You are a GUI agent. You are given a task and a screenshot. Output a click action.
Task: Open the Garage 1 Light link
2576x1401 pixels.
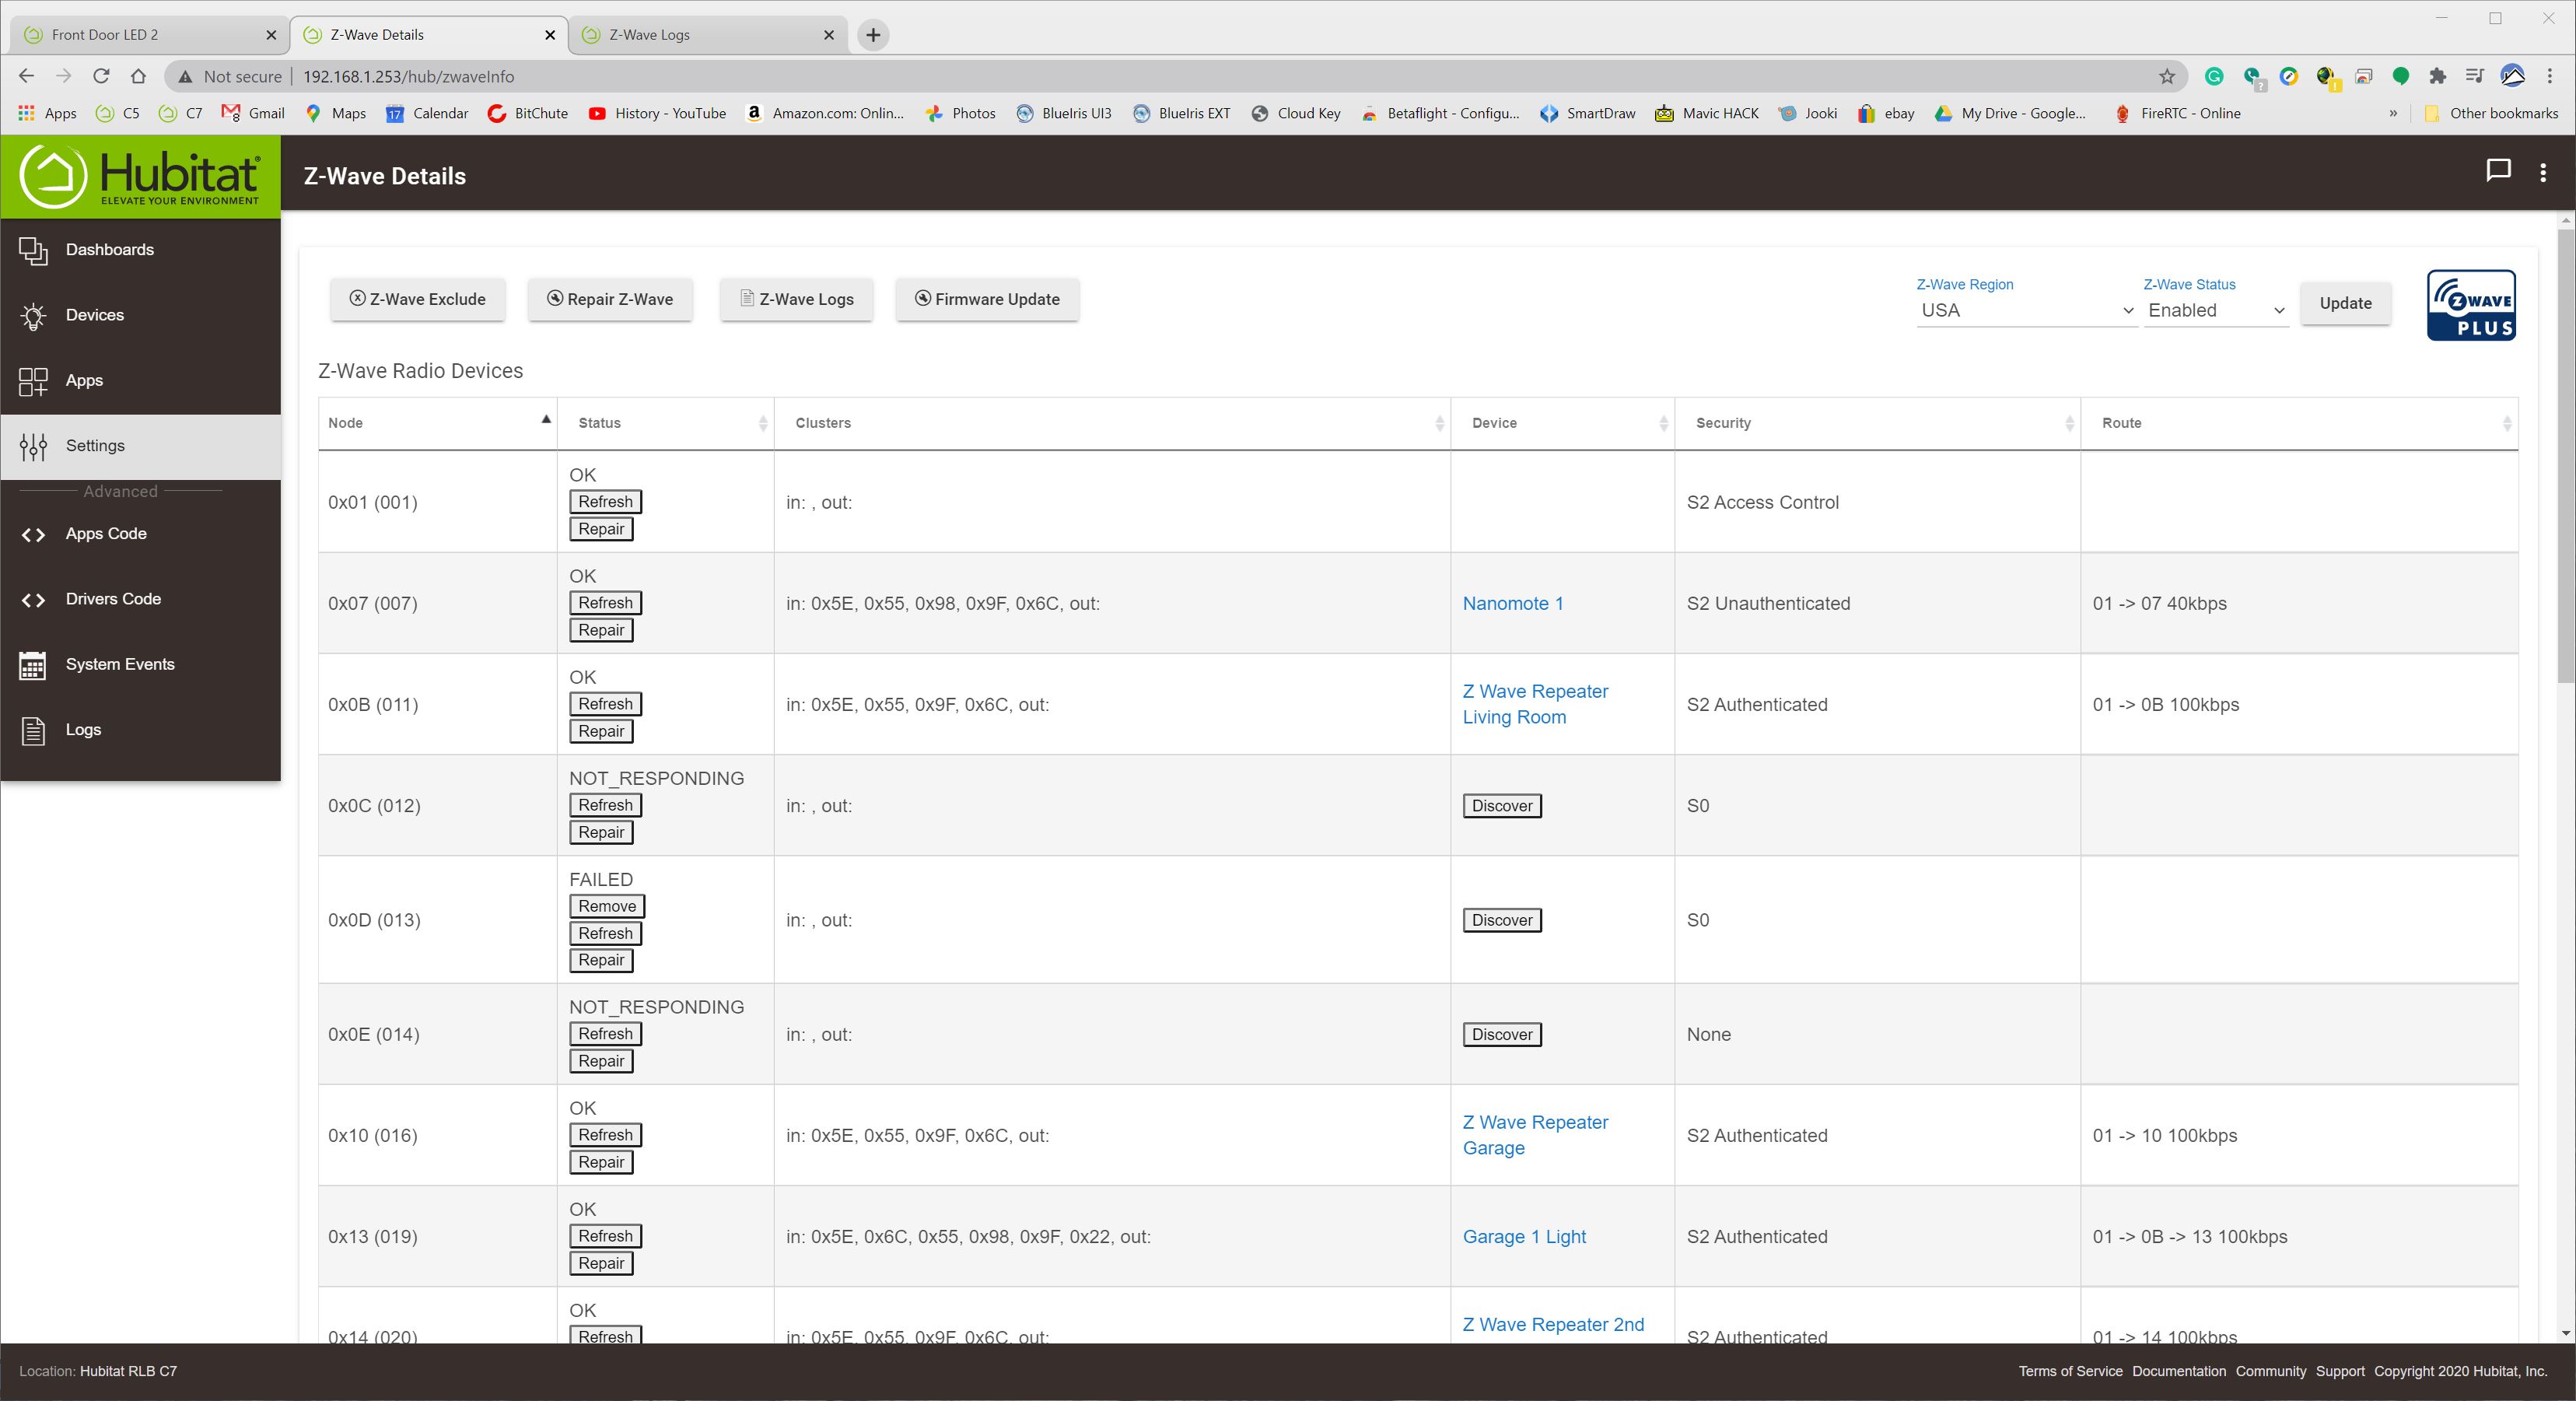[1524, 1237]
